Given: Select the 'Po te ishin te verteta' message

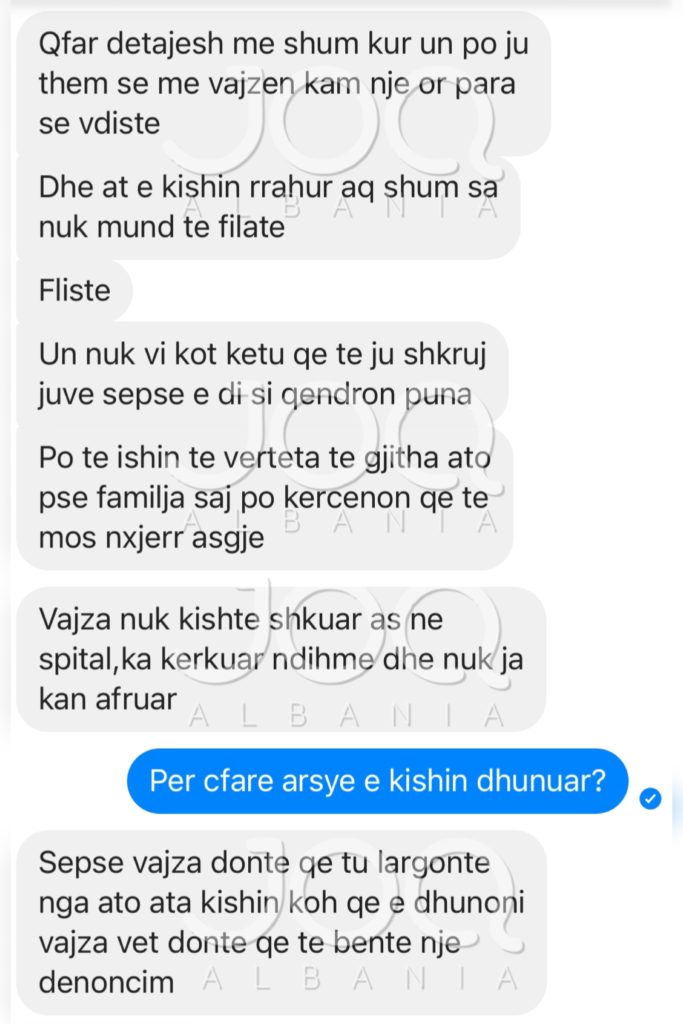Looking at the screenshot, I should coord(264,498).
